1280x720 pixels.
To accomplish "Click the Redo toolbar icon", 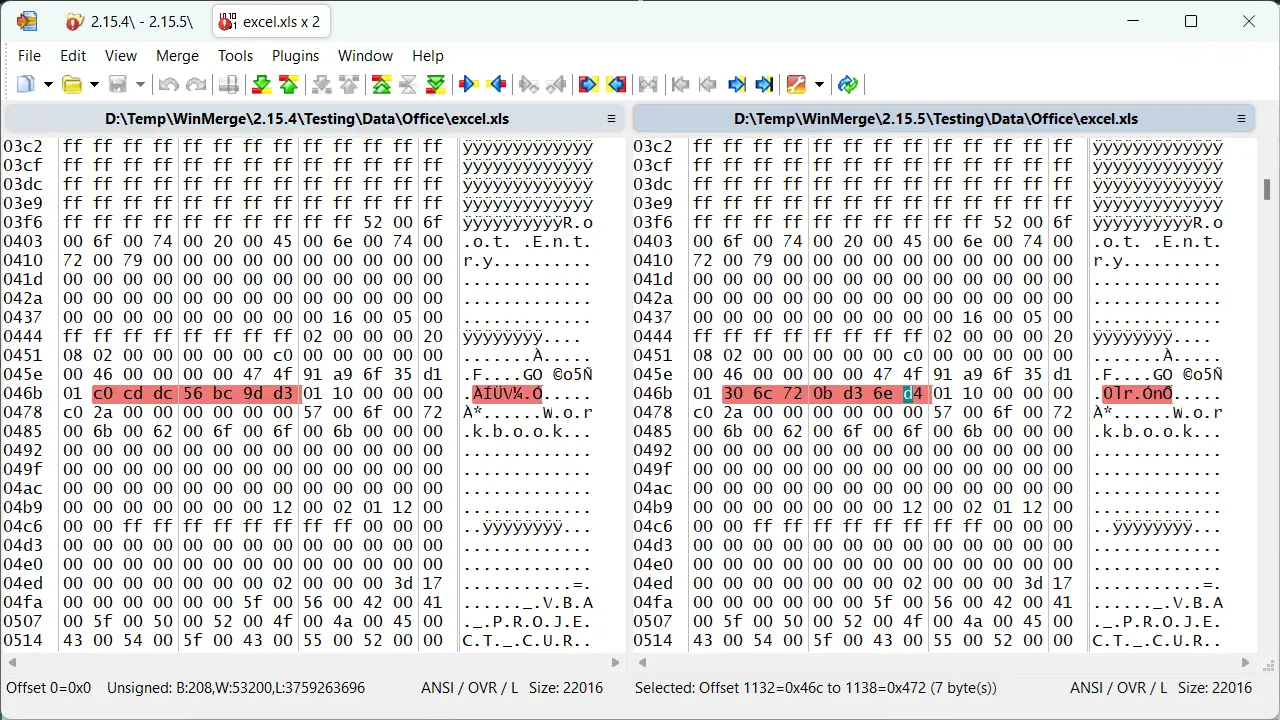I will (197, 85).
